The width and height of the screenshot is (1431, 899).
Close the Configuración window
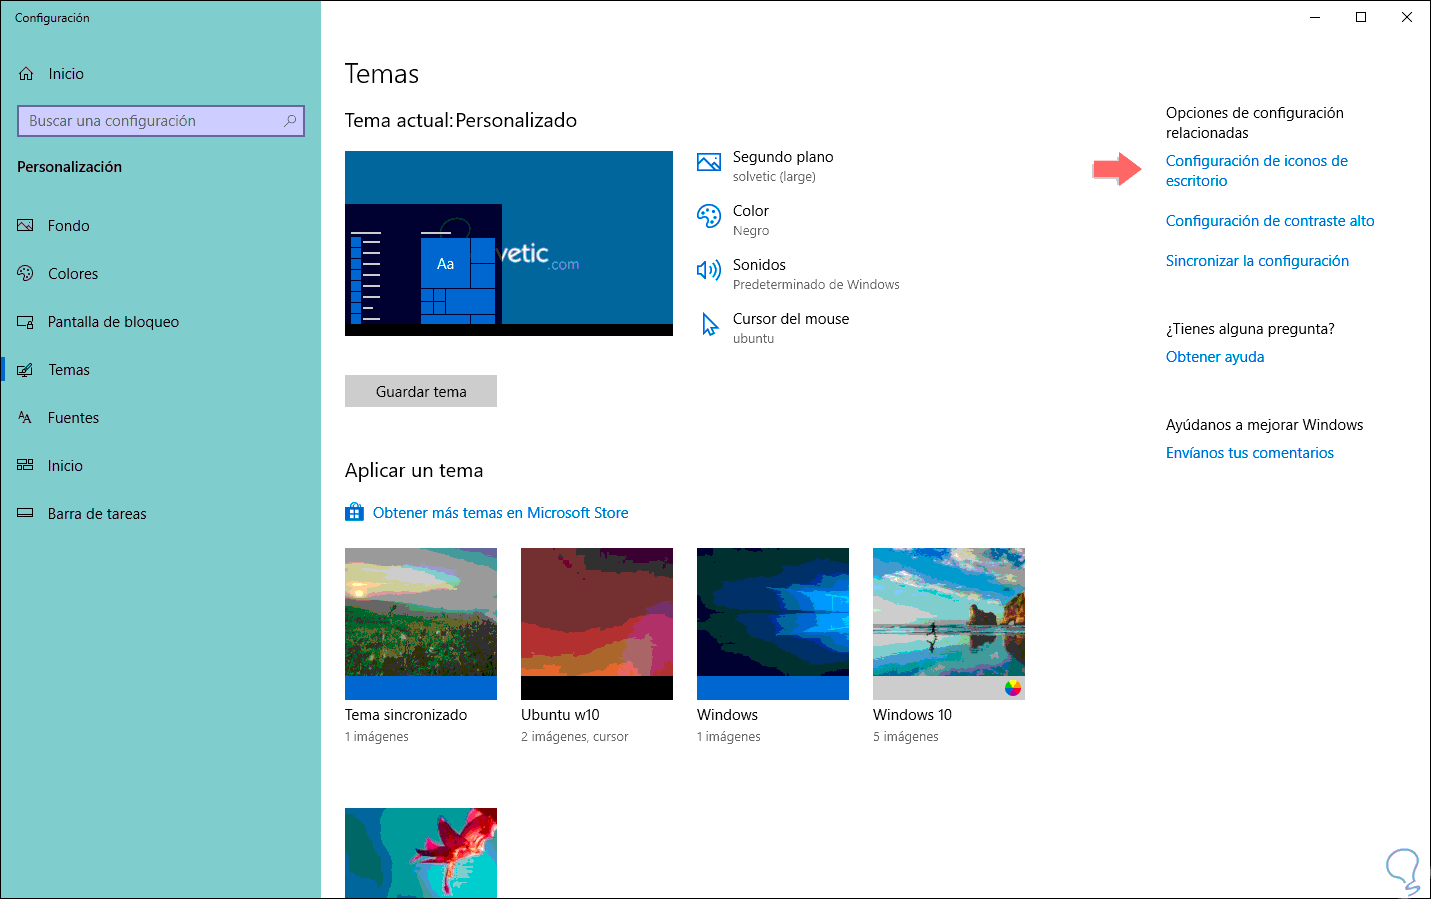point(1407,17)
